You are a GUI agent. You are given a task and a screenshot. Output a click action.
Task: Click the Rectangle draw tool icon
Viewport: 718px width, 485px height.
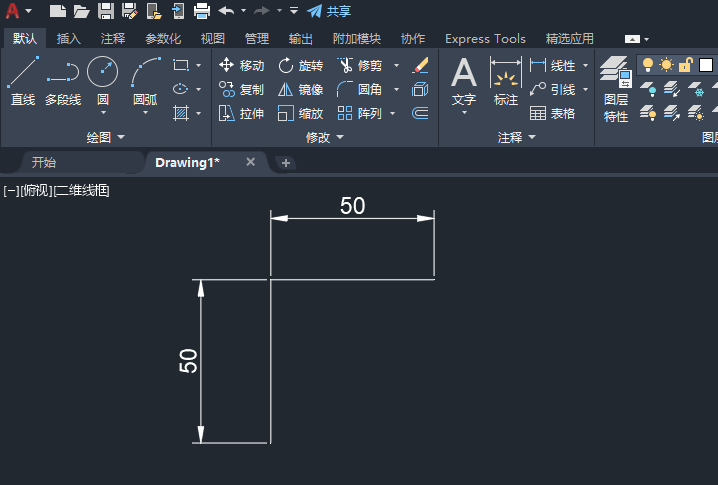pos(181,65)
